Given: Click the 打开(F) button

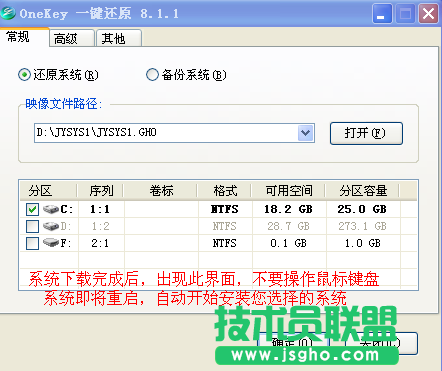Looking at the screenshot, I should (366, 133).
